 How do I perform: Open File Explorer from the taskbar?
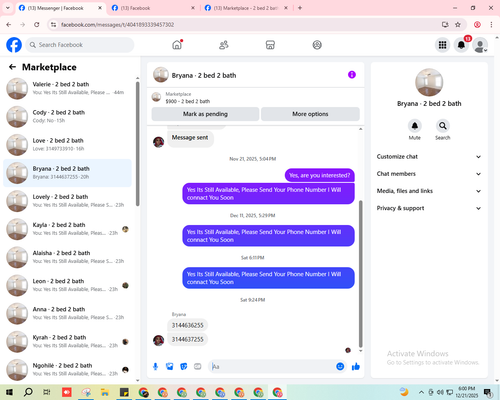pos(105,392)
